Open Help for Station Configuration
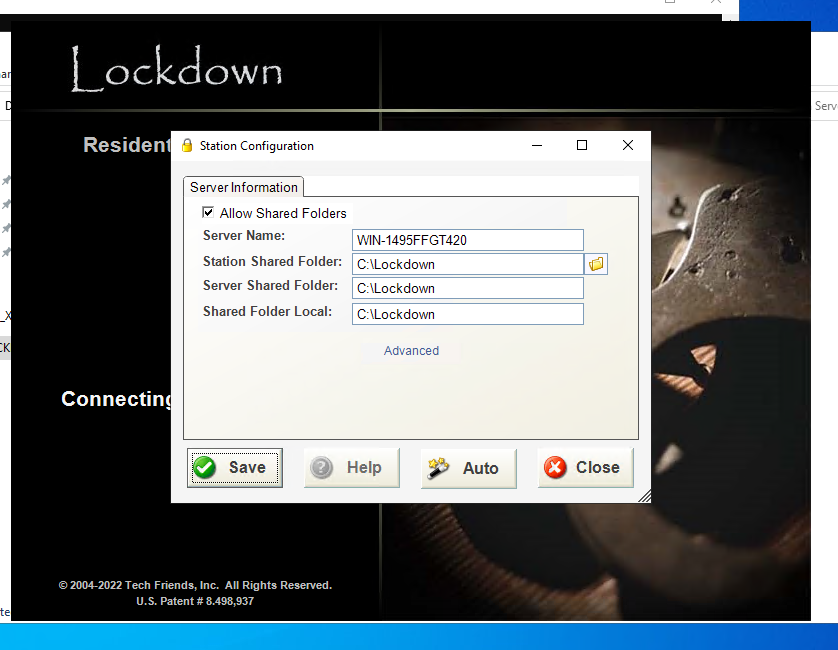 pyautogui.click(x=352, y=468)
